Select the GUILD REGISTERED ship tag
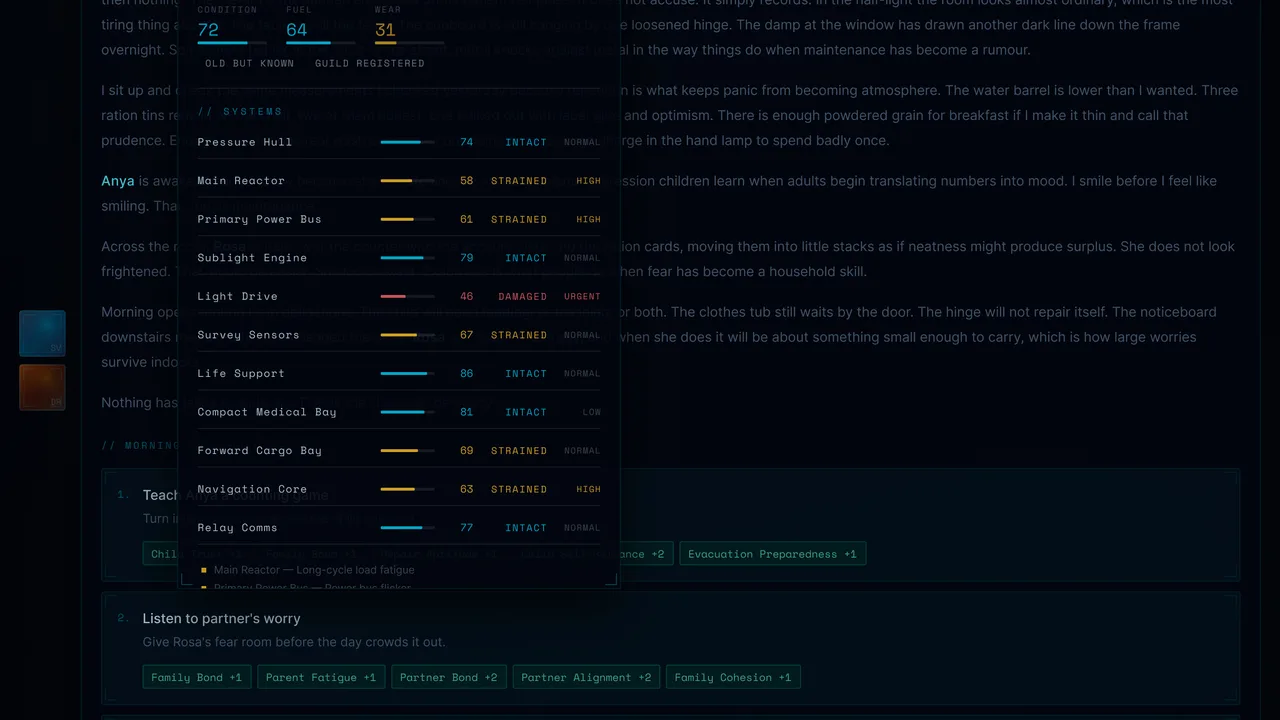The image size is (1280, 720). tap(370, 63)
